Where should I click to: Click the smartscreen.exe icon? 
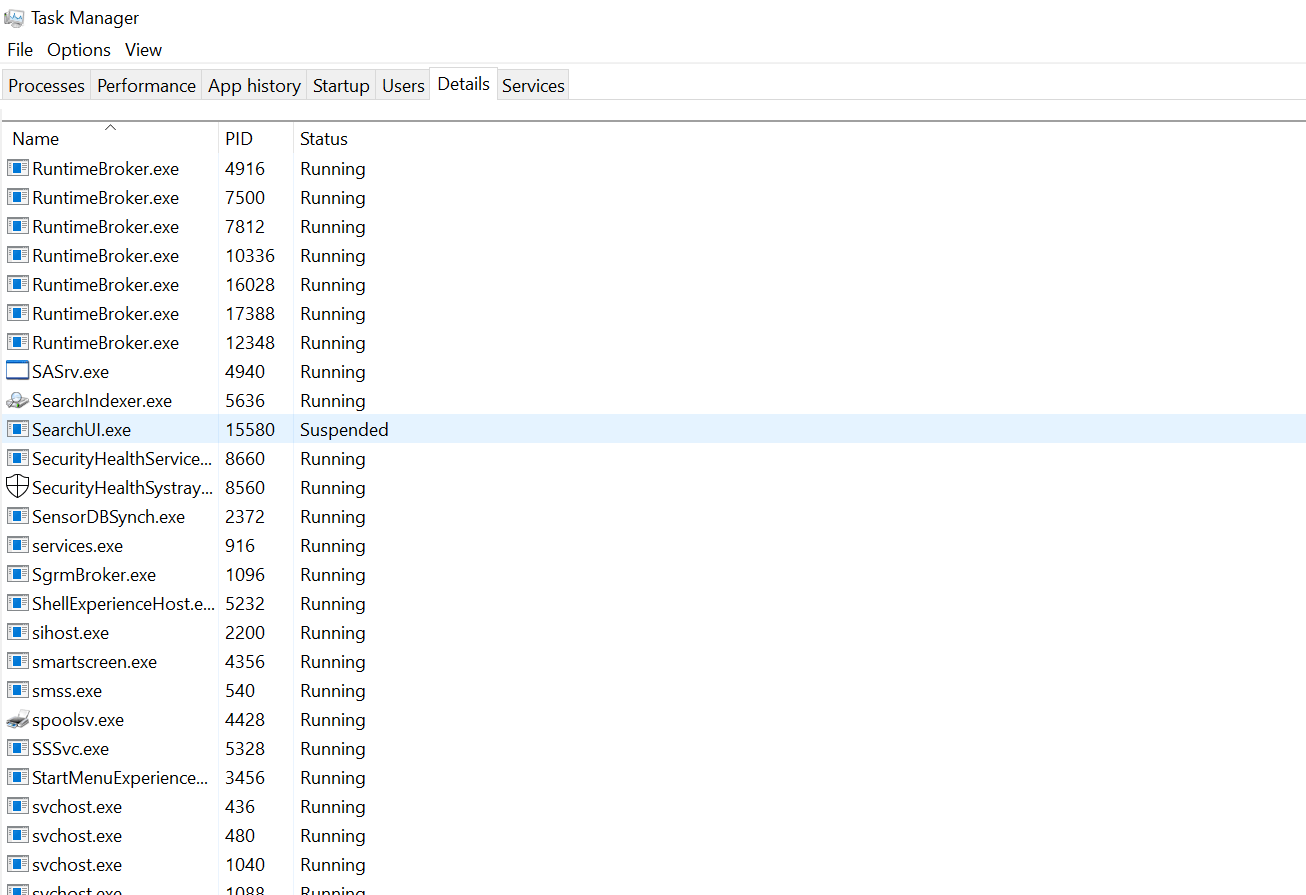(18, 661)
